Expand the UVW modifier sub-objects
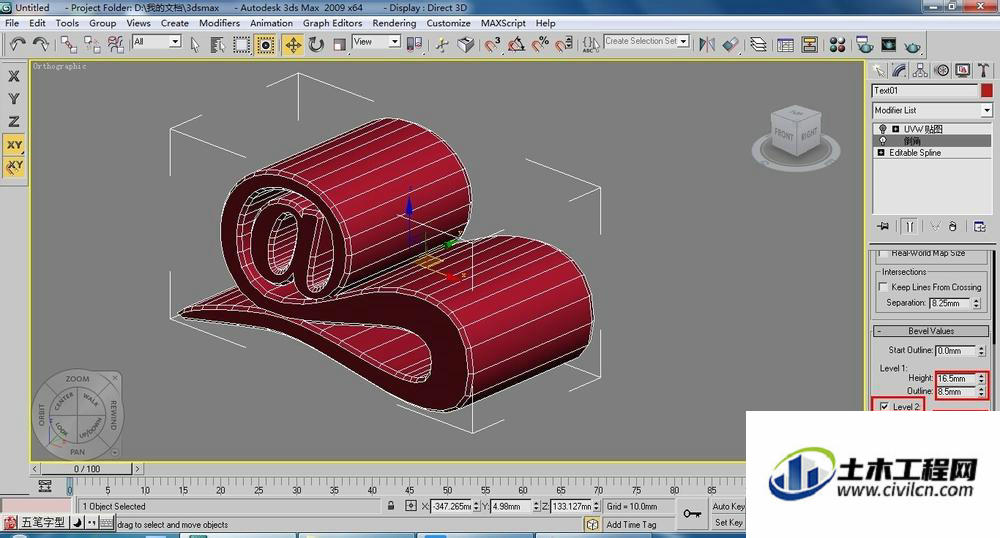The width and height of the screenshot is (1000, 538). pyautogui.click(x=895, y=129)
